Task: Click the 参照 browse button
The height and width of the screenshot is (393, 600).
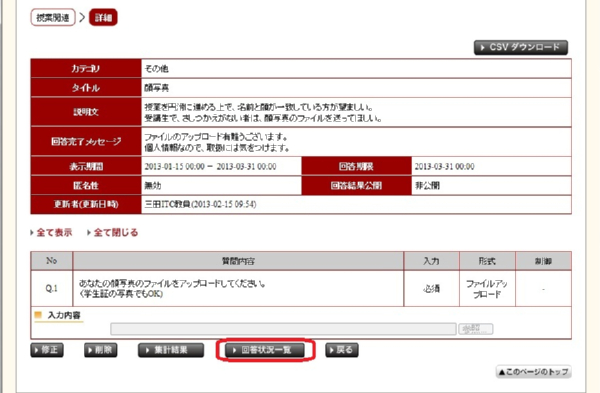Action: pyautogui.click(x=476, y=329)
